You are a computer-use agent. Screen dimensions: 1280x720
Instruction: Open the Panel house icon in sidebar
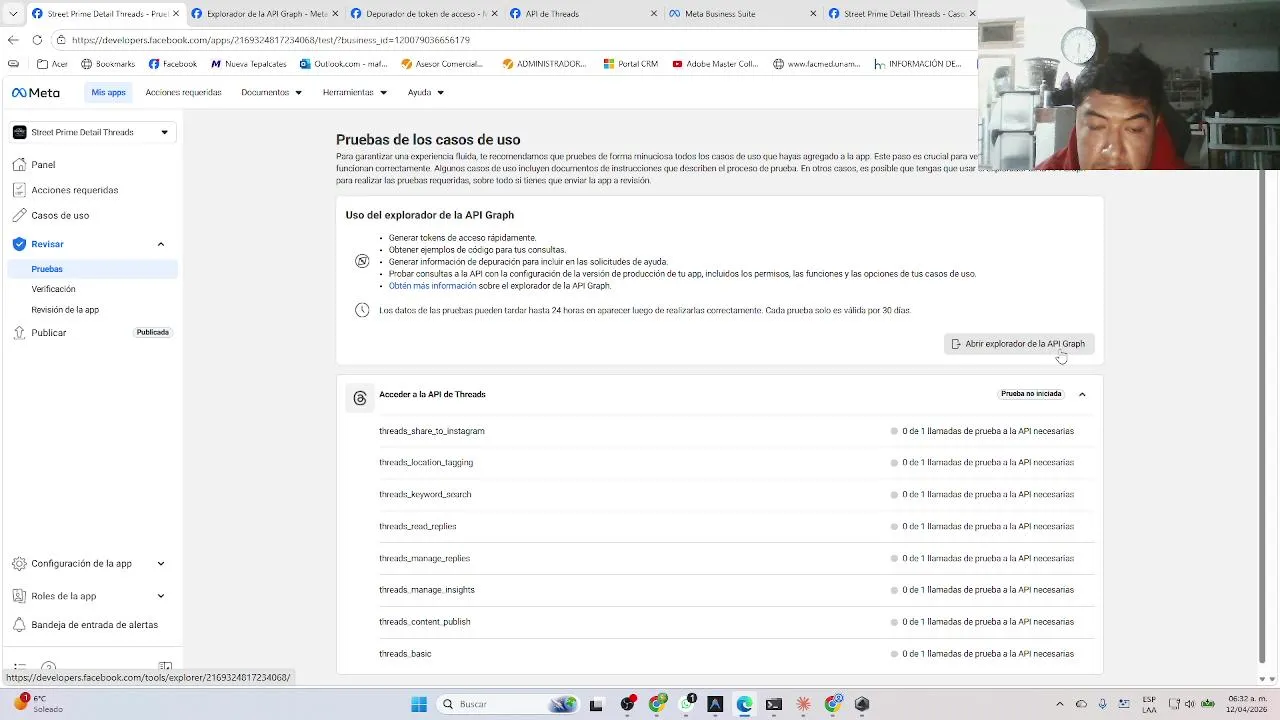click(19, 164)
